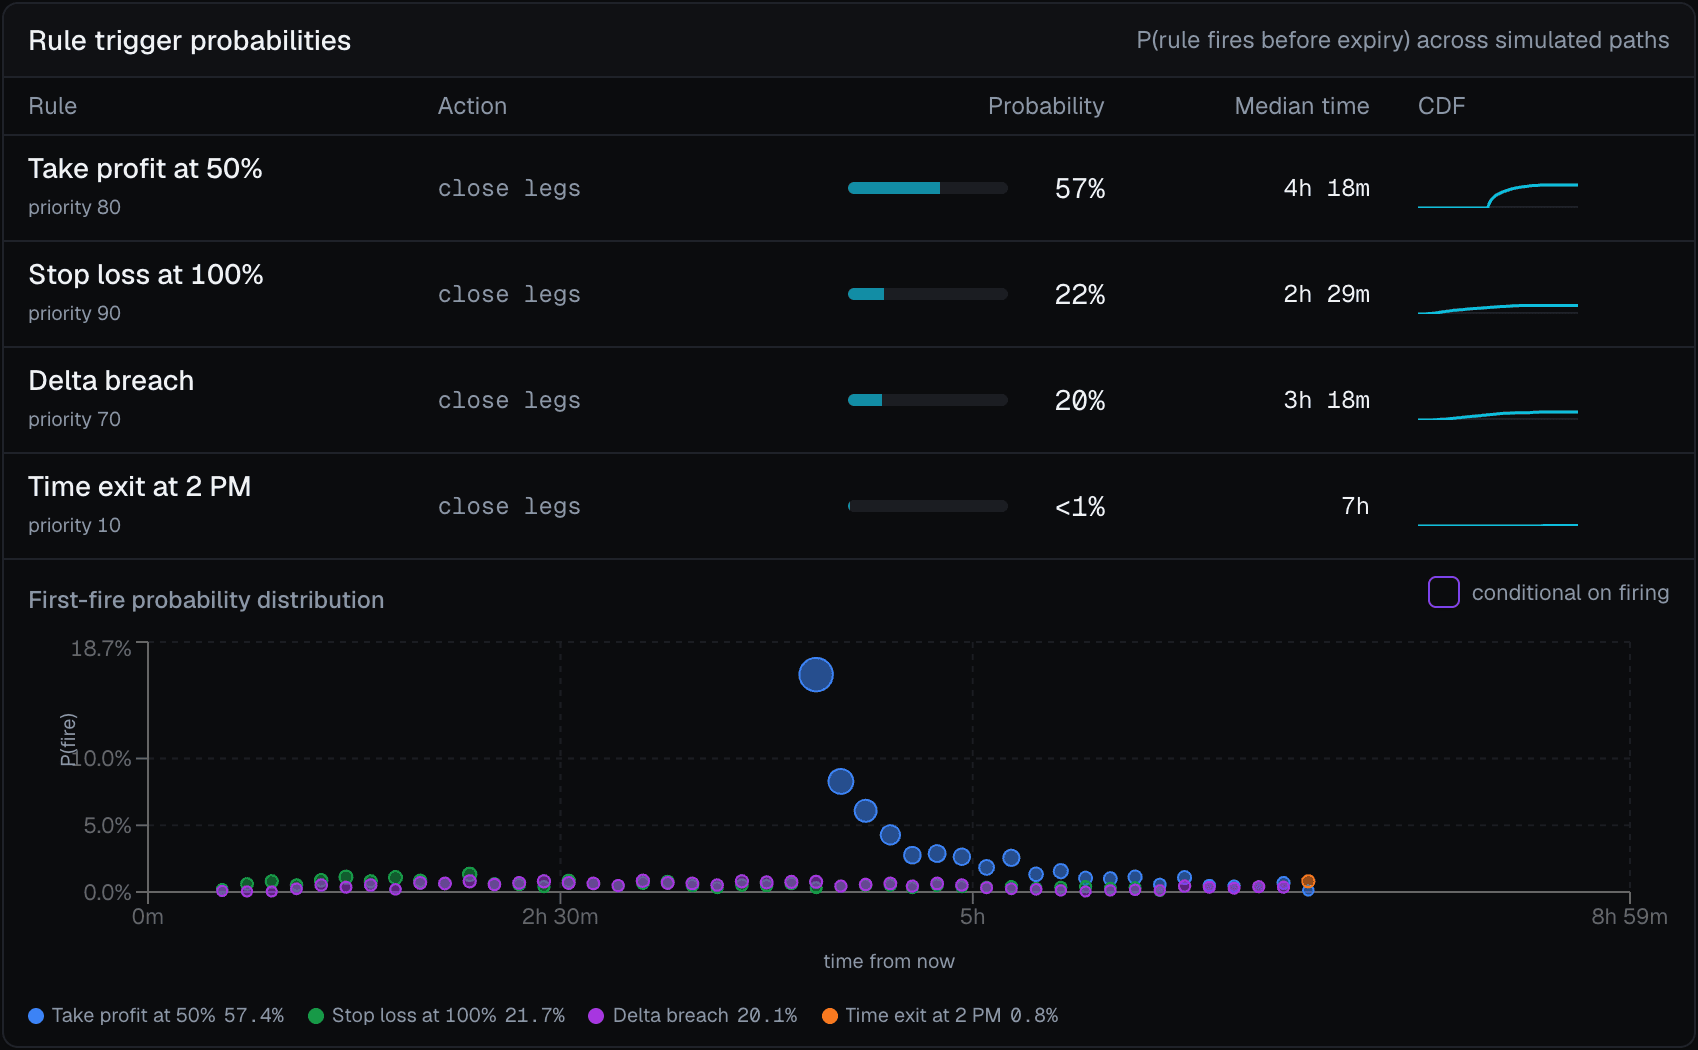This screenshot has width=1698, height=1050.
Task: Click the Rule trigger probabilities title
Action: 190,40
